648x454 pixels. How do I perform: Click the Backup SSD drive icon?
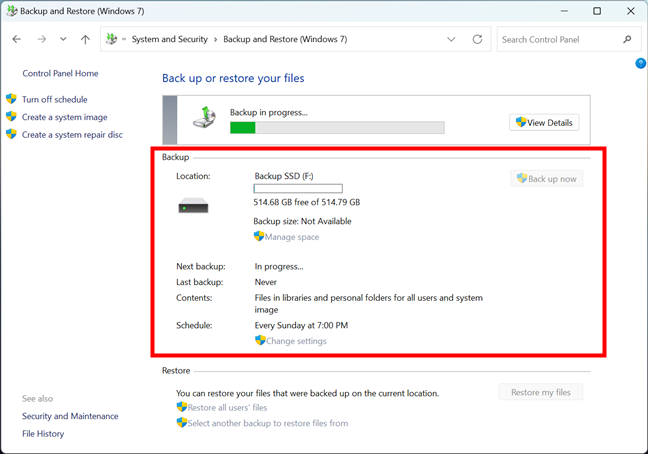click(193, 205)
